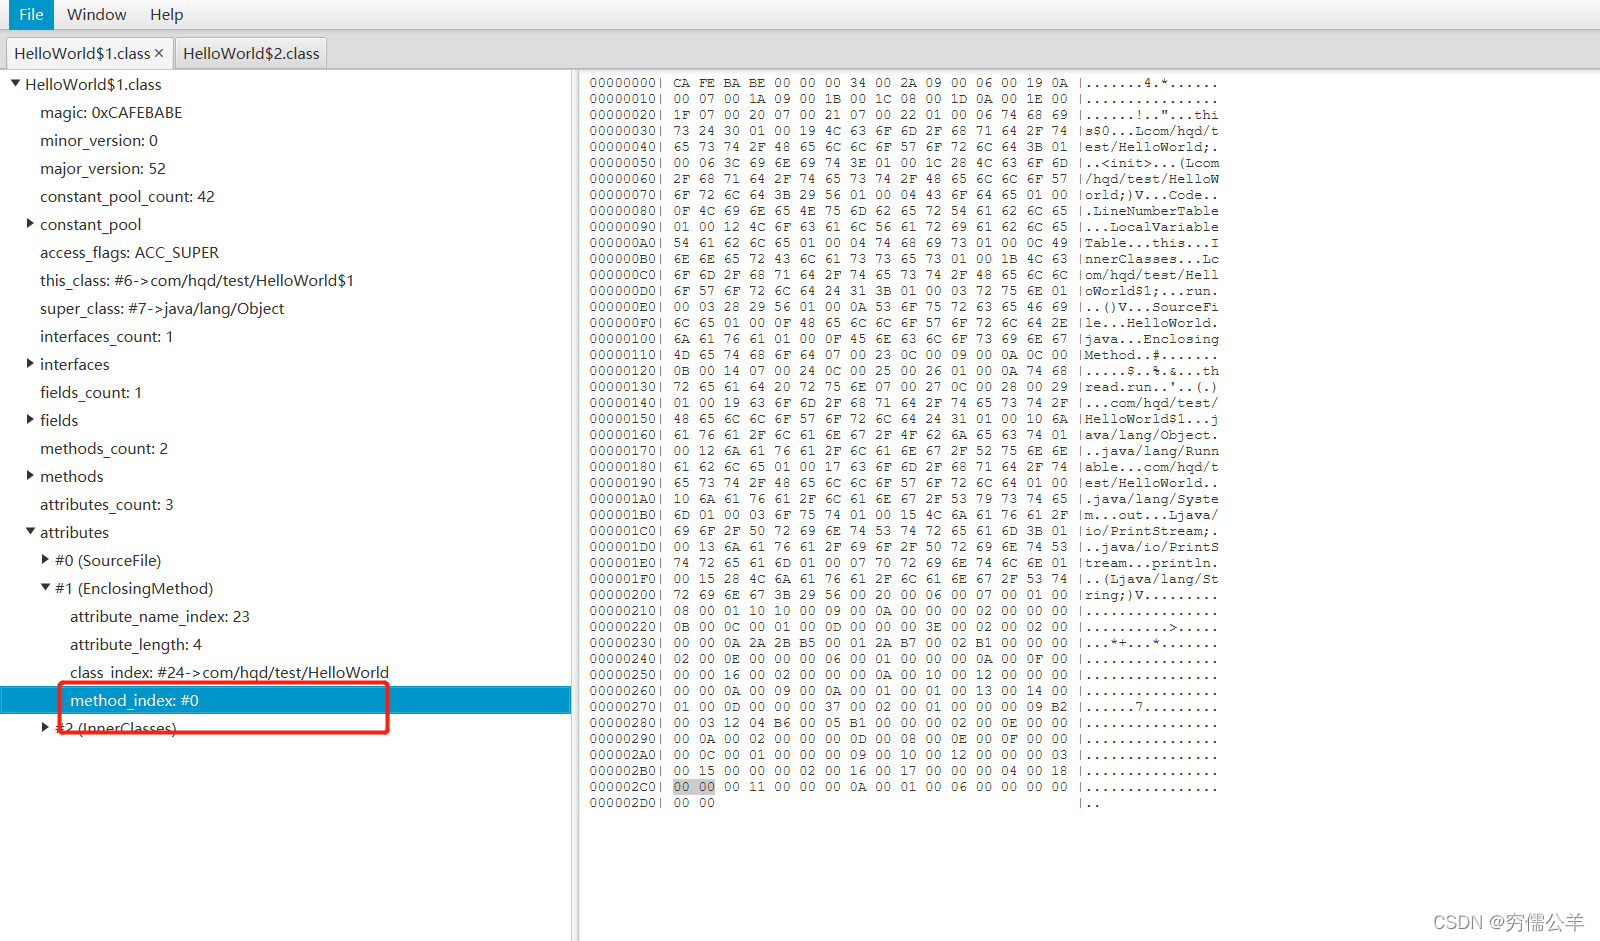
Task: Switch to the HelloWorld$2.class tab
Action: tap(251, 53)
